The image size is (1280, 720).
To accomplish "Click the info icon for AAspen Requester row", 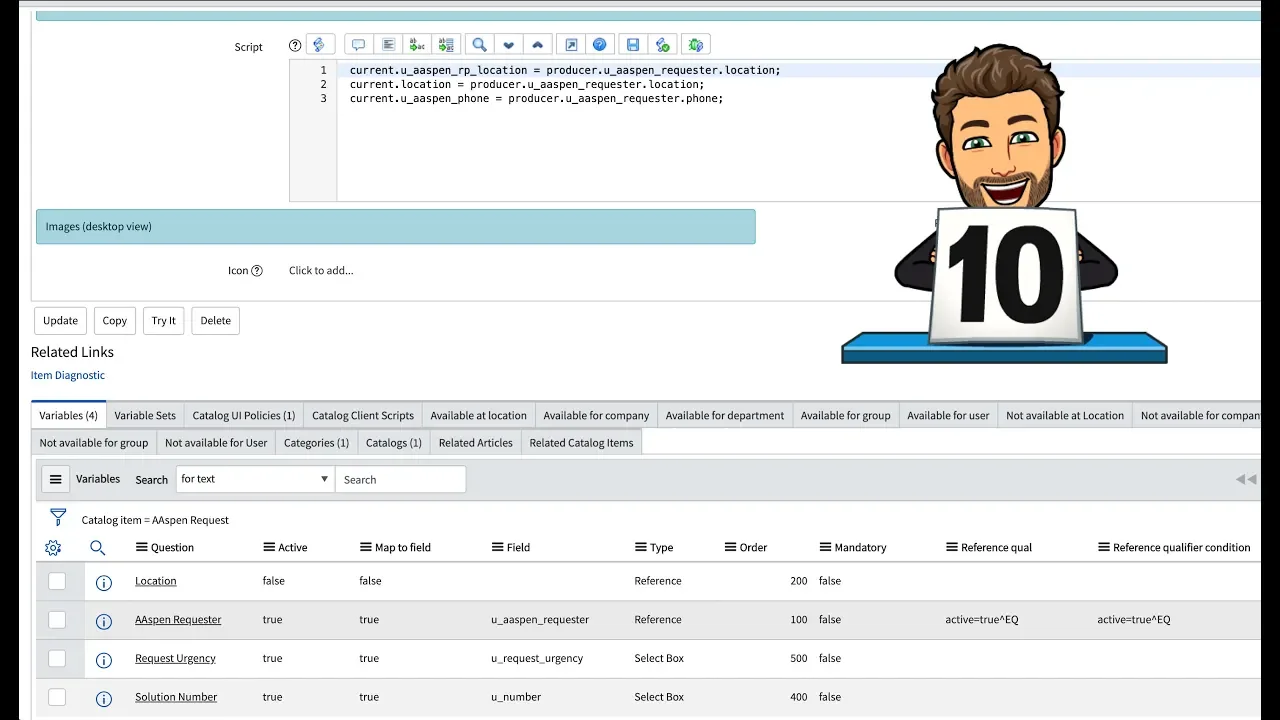I will 103,621.
